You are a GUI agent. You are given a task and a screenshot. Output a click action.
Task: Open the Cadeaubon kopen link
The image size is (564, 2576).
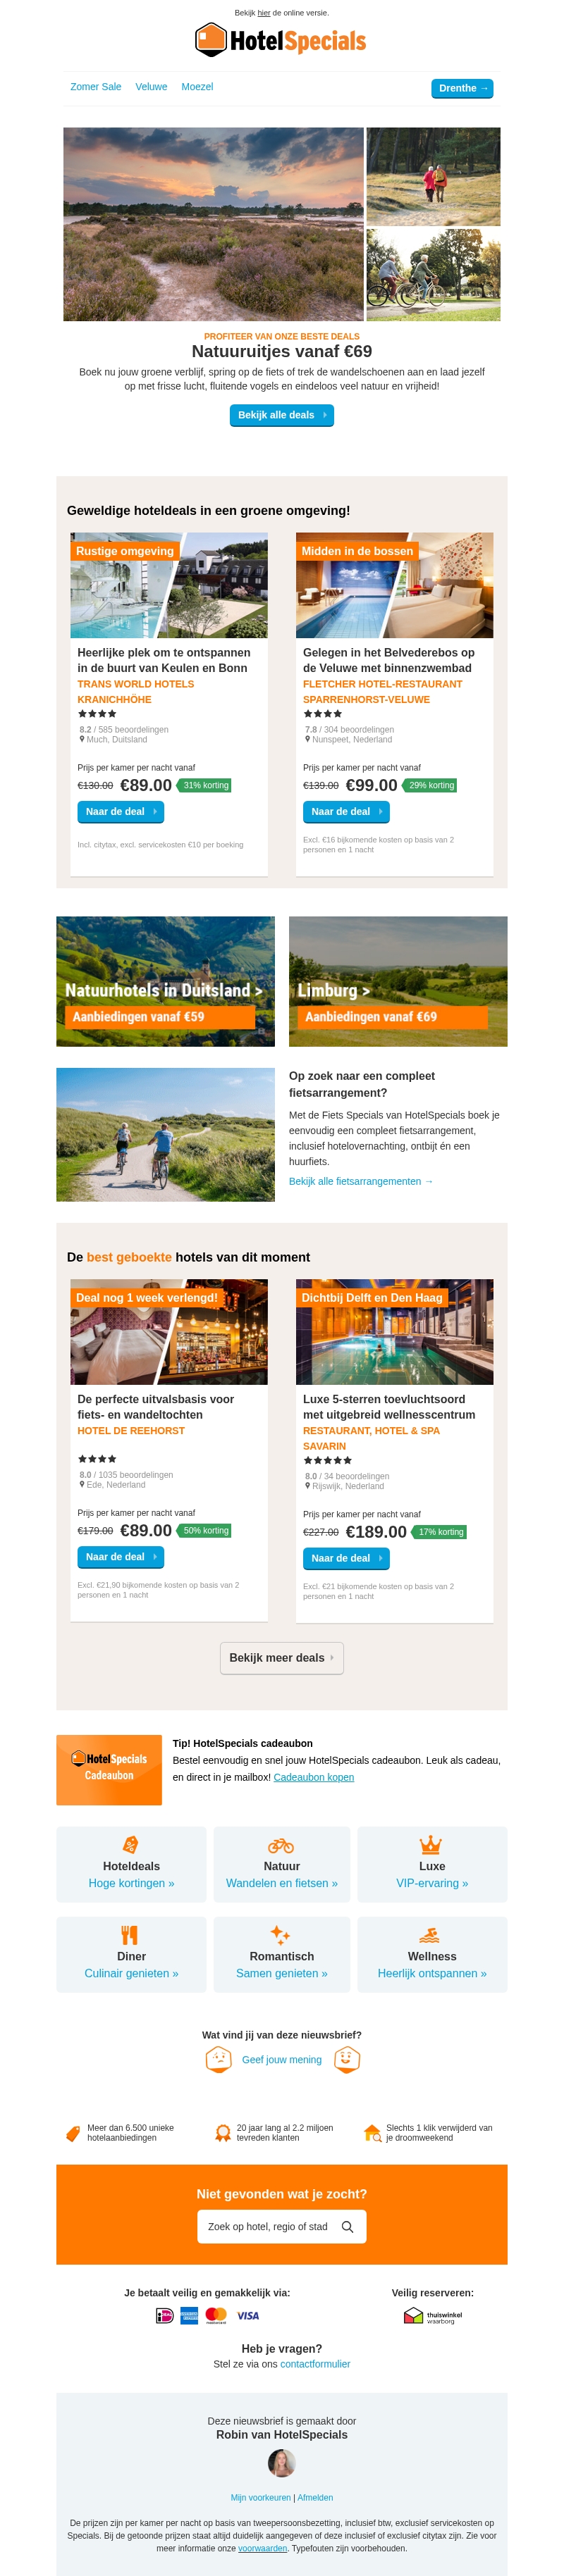pos(314,1777)
